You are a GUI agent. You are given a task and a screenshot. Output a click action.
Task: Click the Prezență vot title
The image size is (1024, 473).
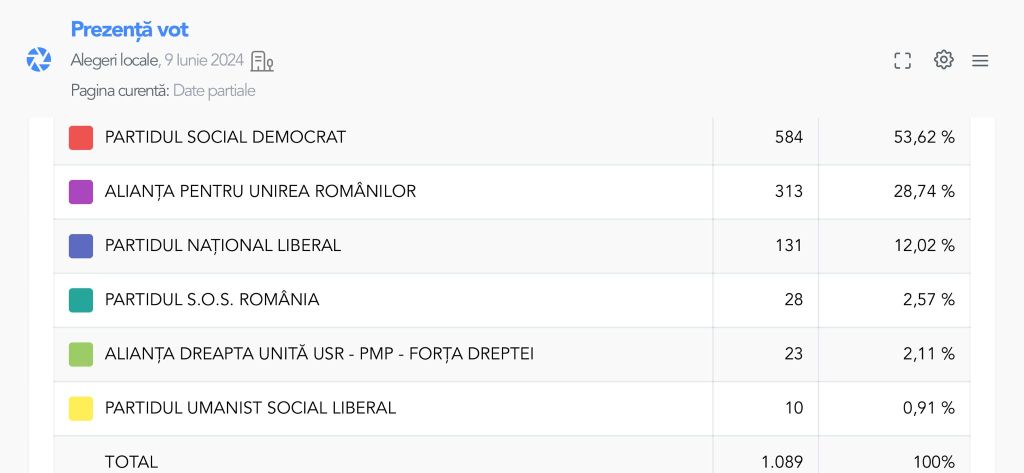pyautogui.click(x=129, y=30)
